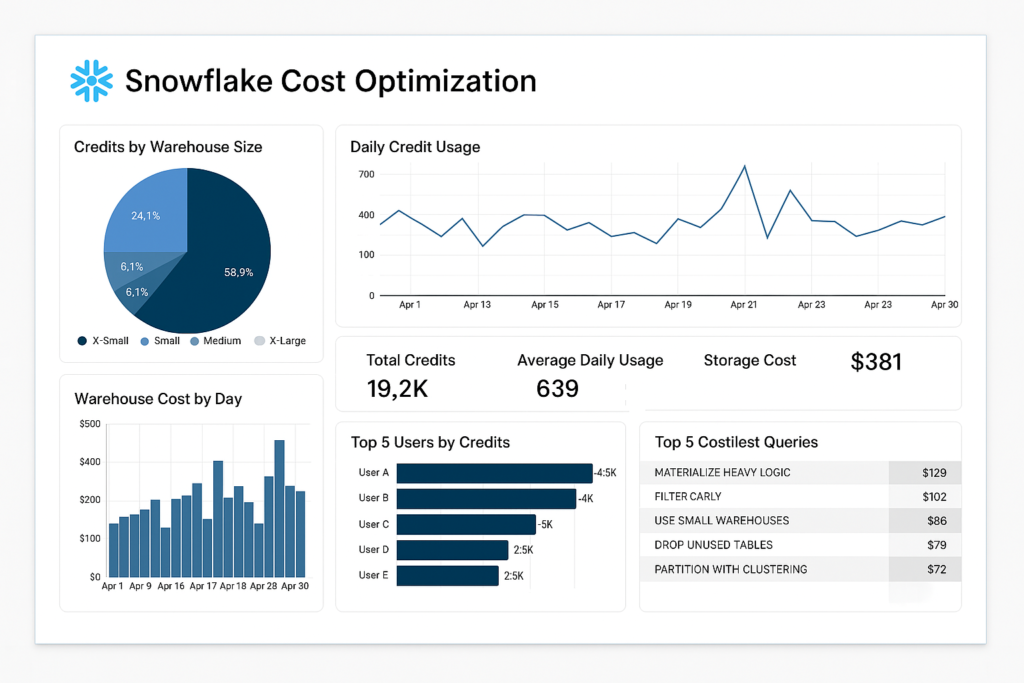Viewport: 1024px width, 683px height.
Task: Click the User A bar
Action: coord(494,473)
